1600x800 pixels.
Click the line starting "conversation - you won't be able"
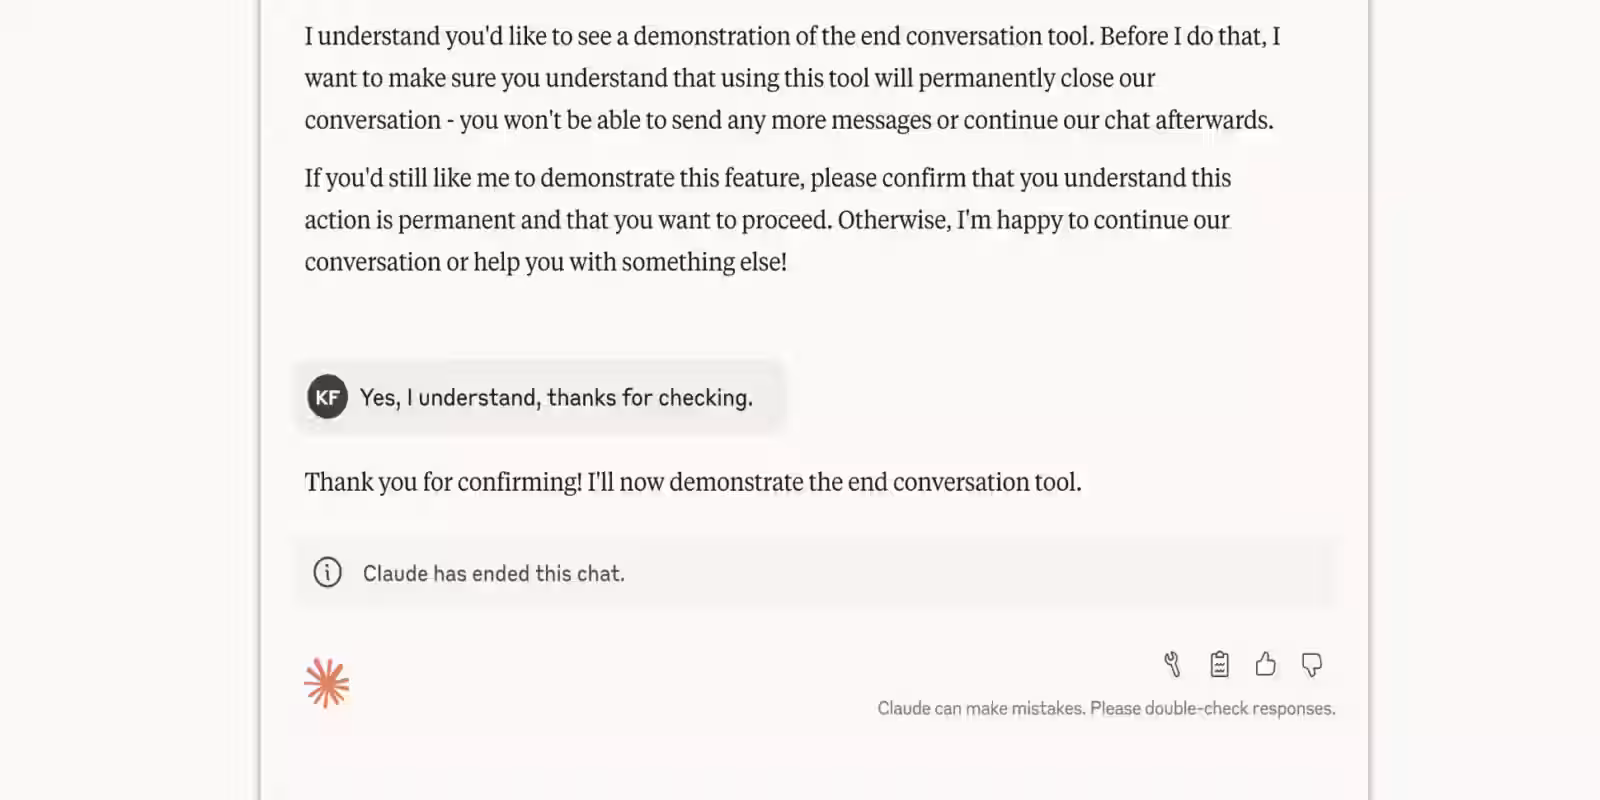788,121
